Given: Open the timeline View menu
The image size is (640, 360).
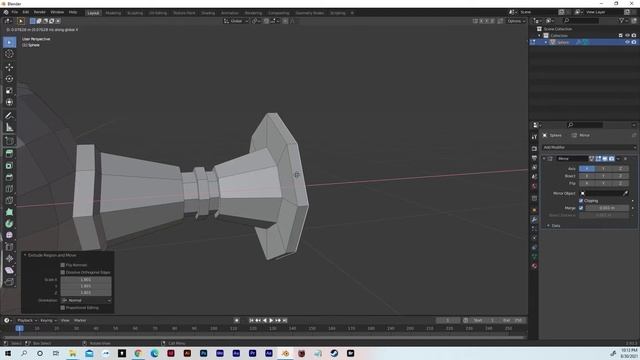Looking at the screenshot, I should [x=65, y=320].
